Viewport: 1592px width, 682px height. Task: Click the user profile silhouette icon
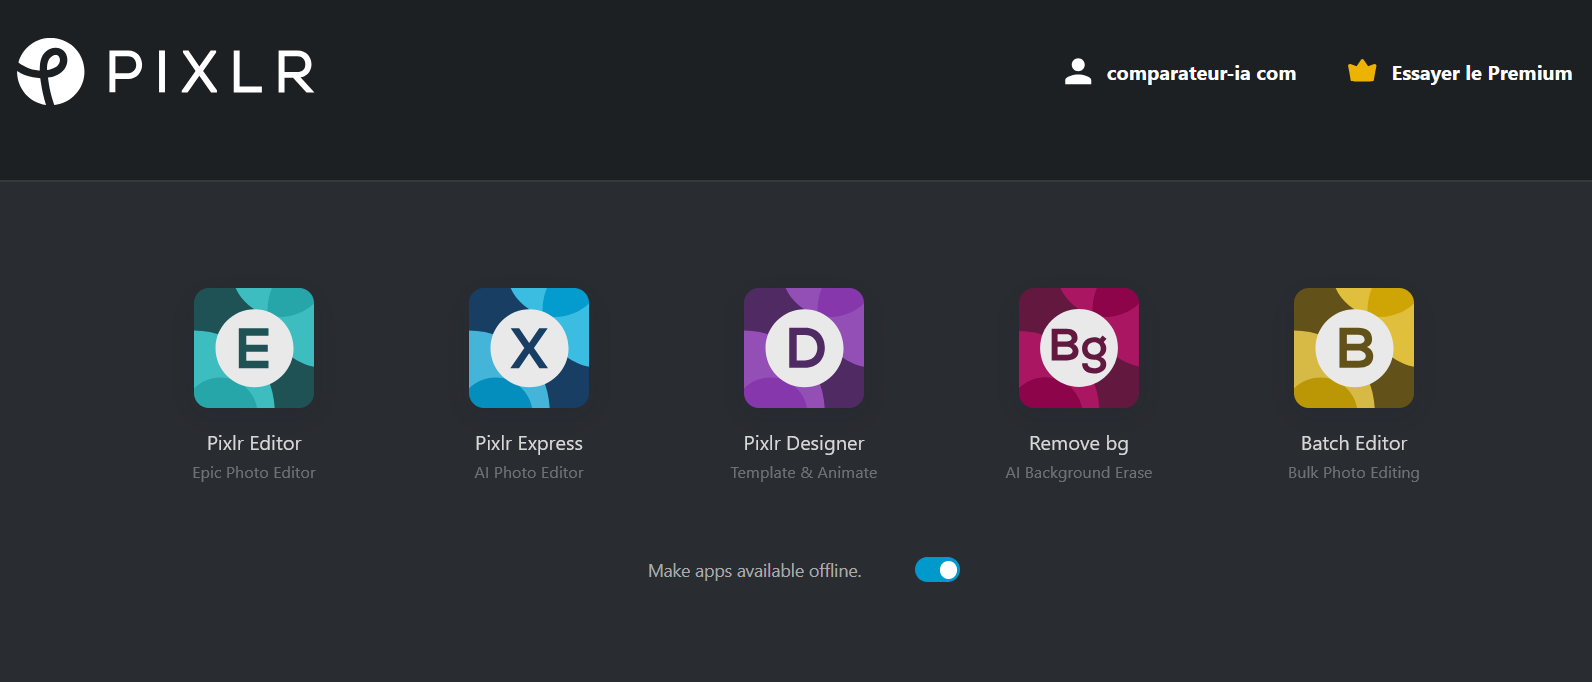(x=1078, y=72)
